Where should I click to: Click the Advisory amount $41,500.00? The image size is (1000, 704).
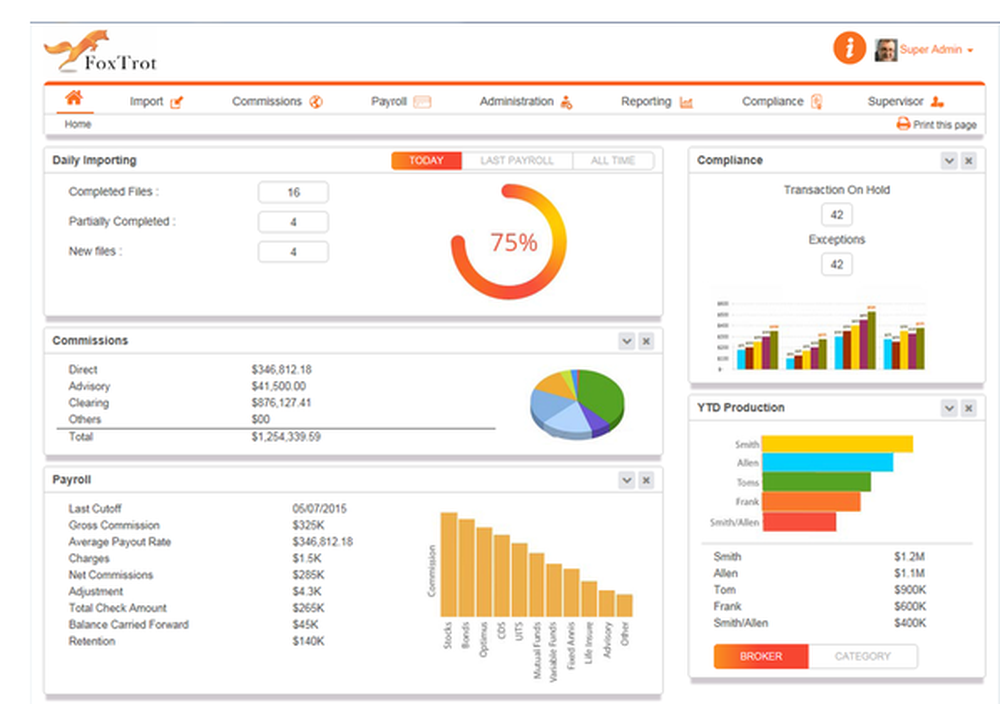[x=279, y=386]
